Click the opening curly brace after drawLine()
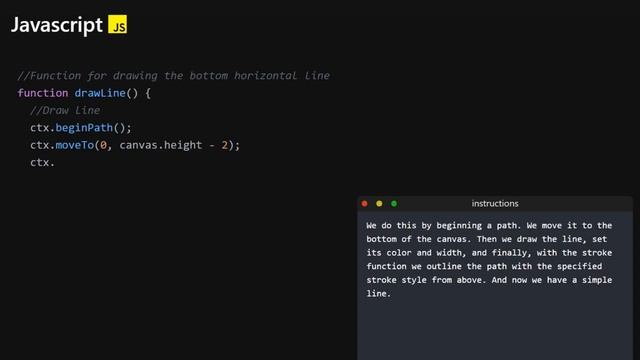The image size is (640, 360). click(148, 93)
